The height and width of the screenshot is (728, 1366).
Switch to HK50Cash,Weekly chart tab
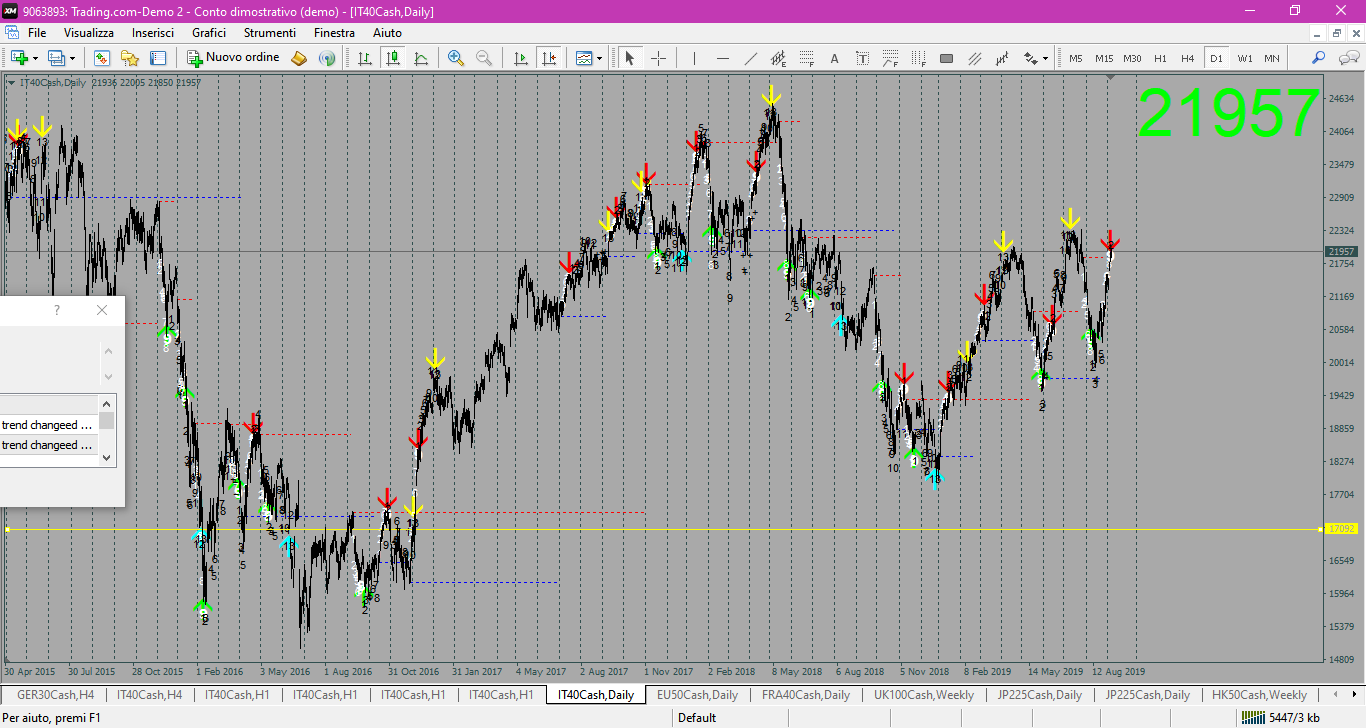(x=1259, y=695)
